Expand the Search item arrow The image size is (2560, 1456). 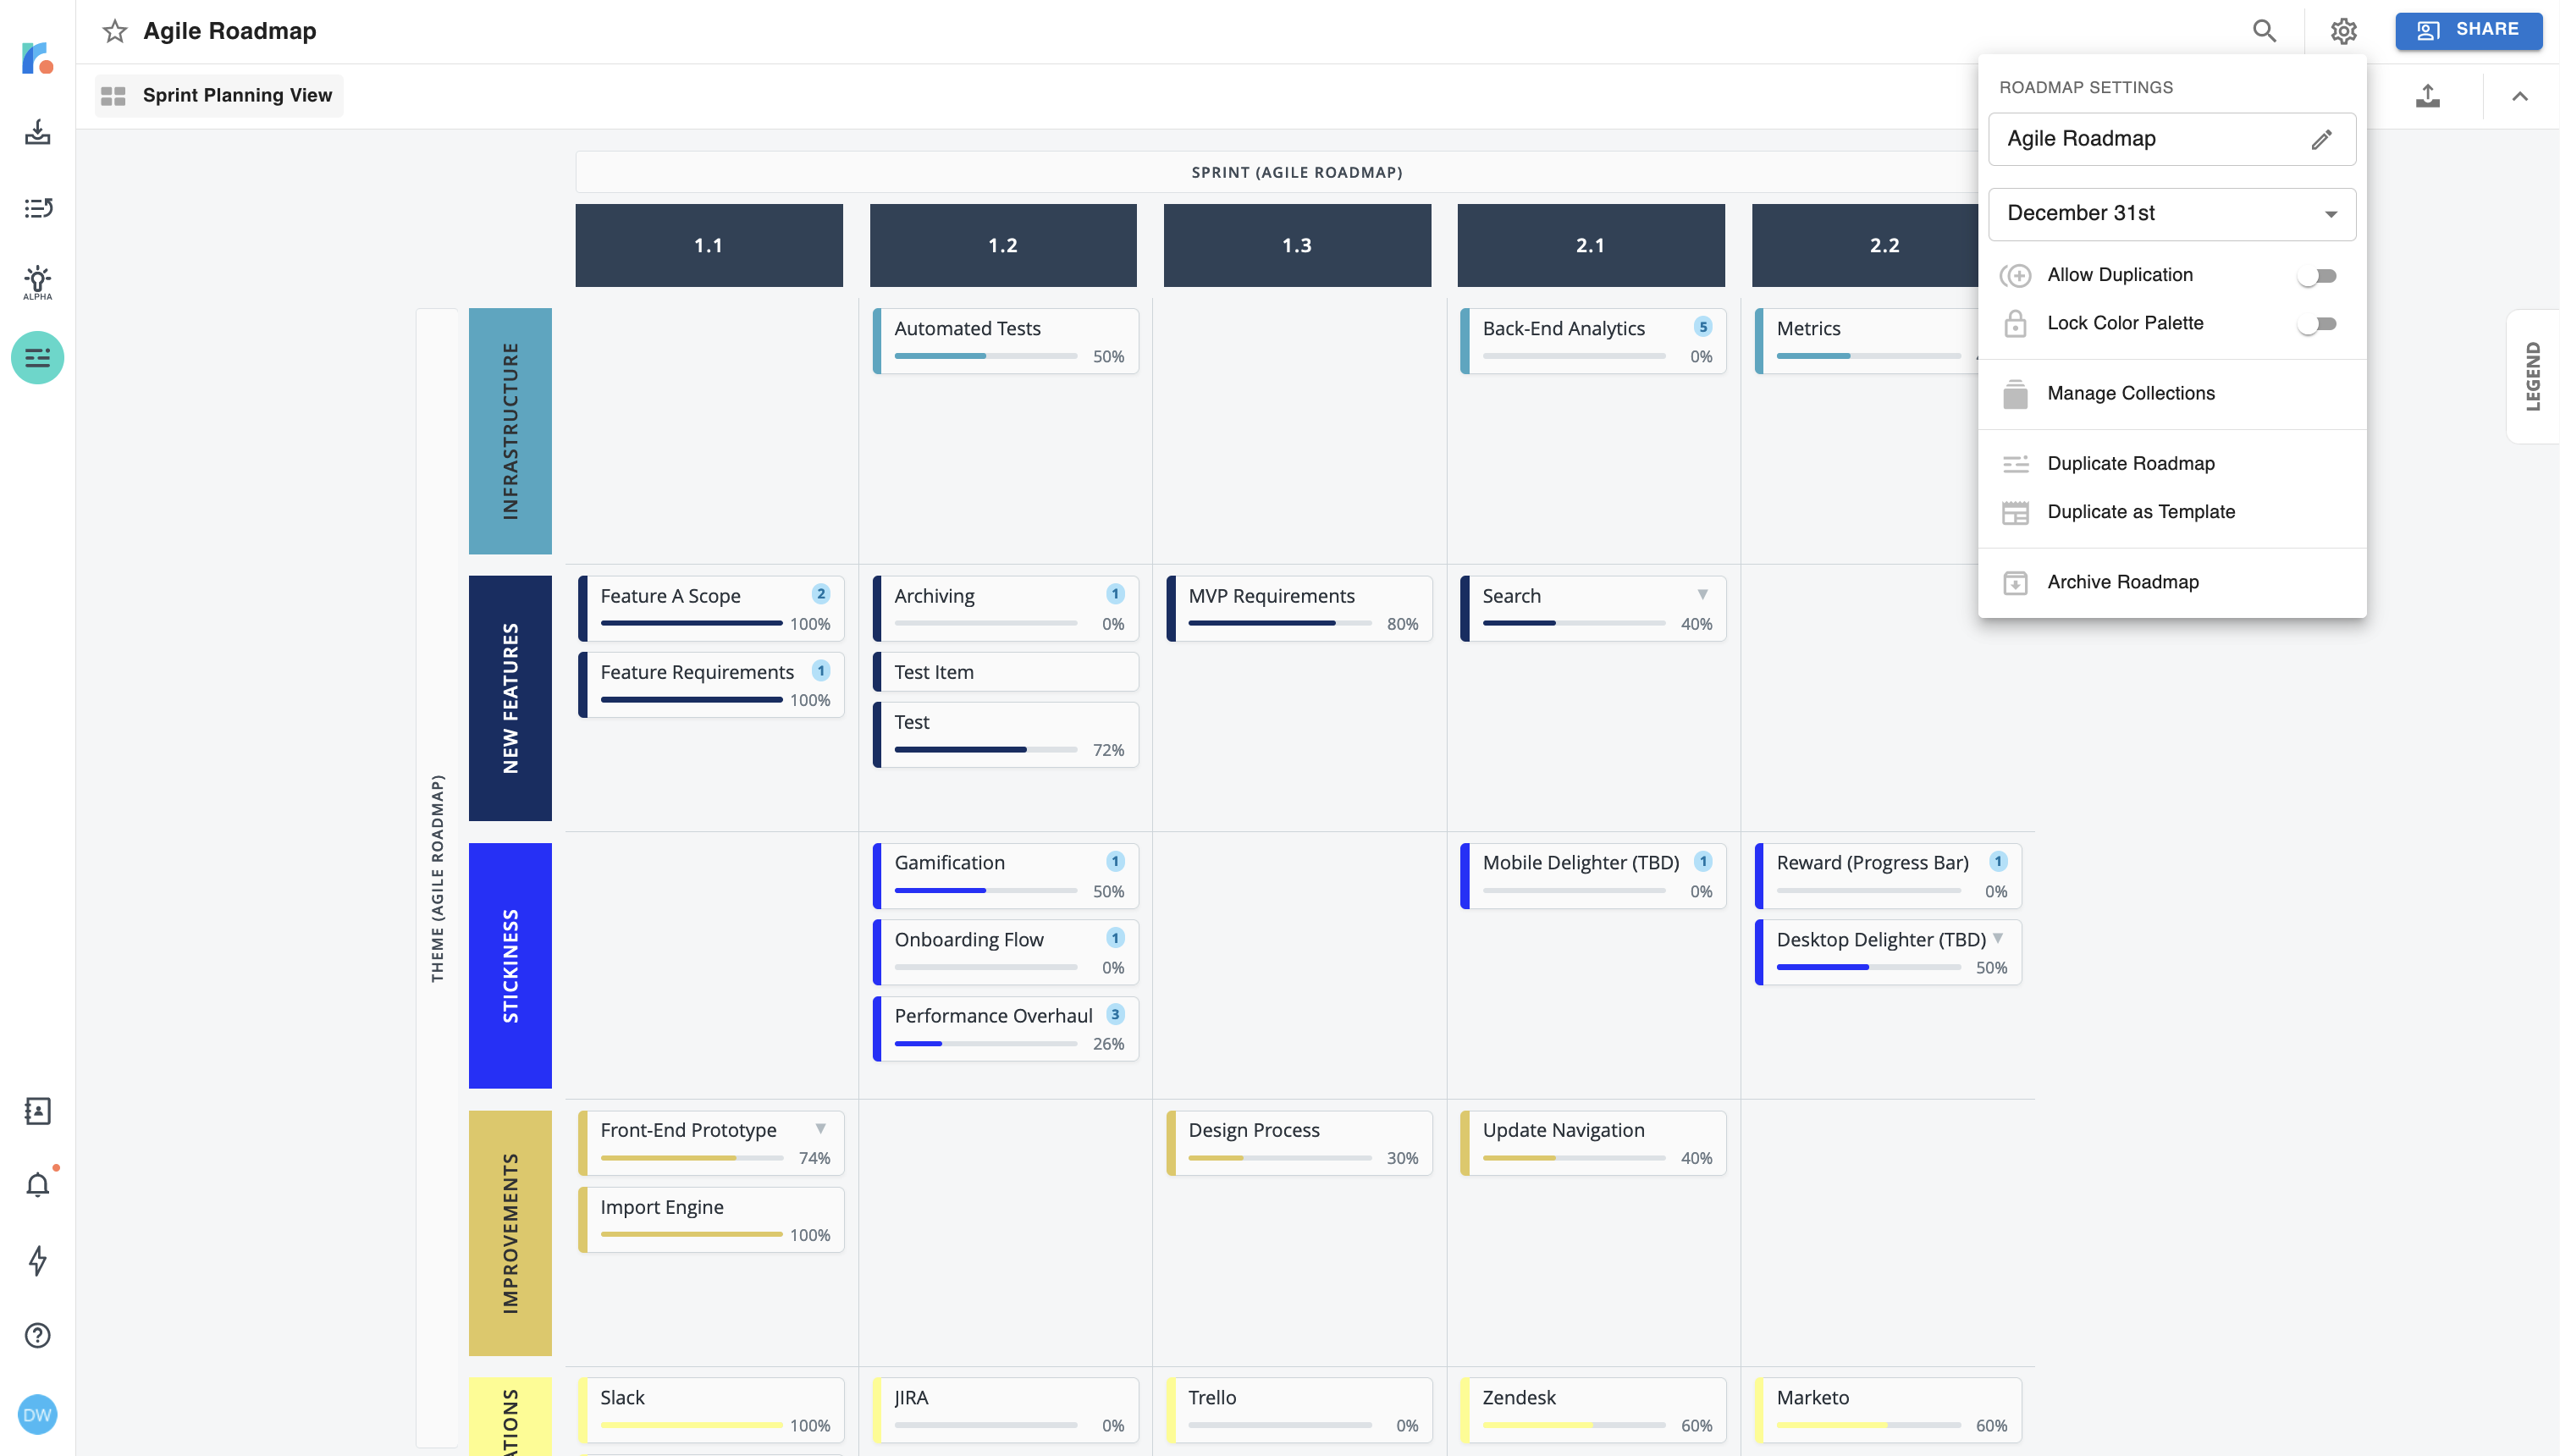[x=1702, y=595]
